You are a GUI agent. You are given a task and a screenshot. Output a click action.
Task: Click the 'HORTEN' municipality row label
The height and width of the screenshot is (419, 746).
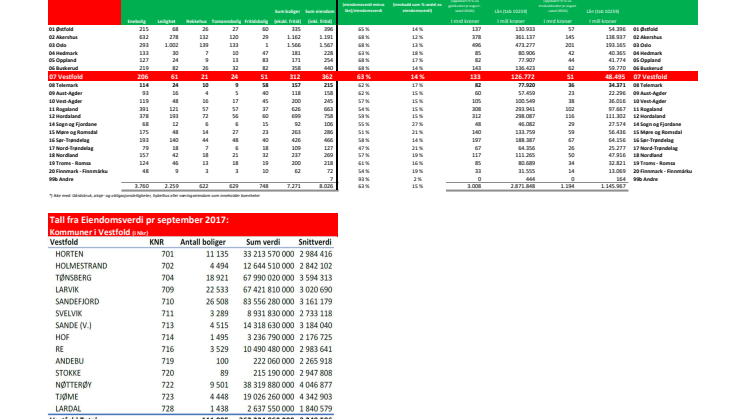pos(69,254)
